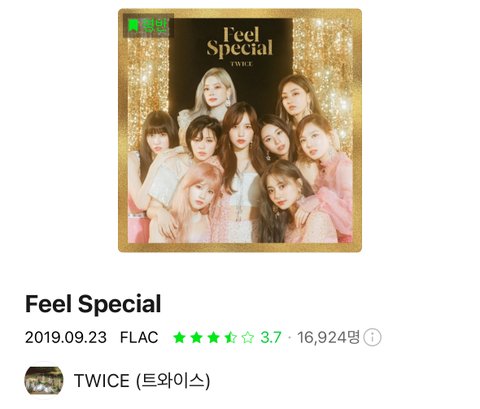
Task: Click the small TWICE text on cover artwork
Action: coord(242,64)
